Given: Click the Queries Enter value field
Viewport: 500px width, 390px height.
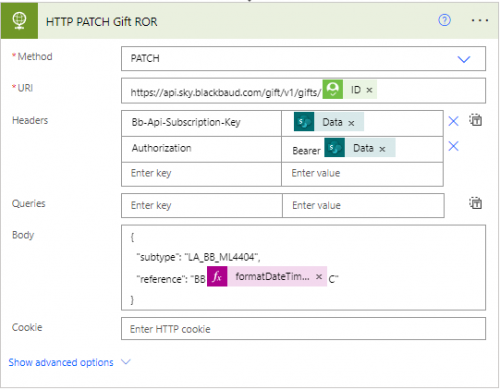Looking at the screenshot, I should click(363, 205).
